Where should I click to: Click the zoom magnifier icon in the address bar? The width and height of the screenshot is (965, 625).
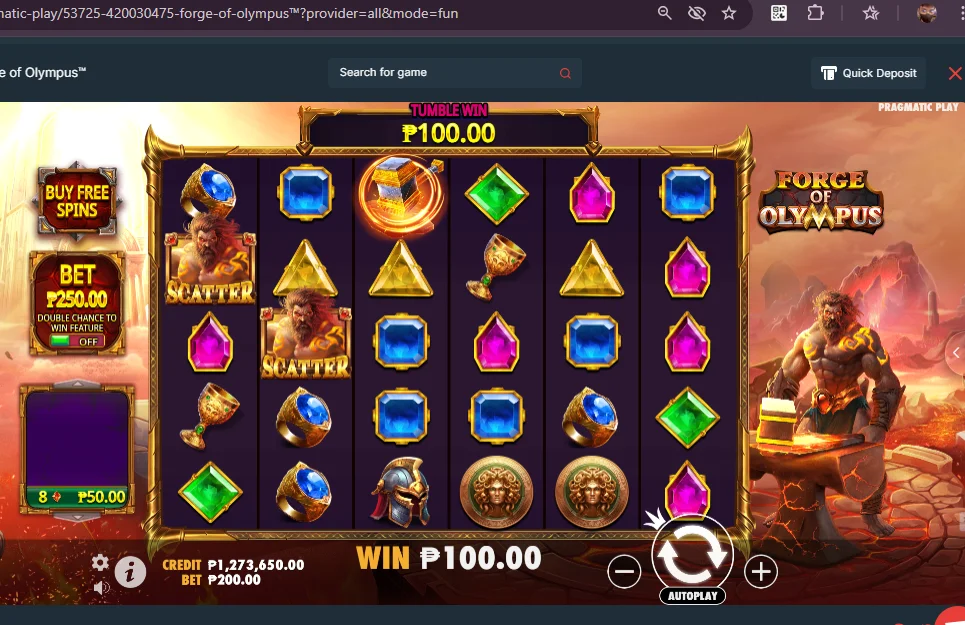coord(664,13)
